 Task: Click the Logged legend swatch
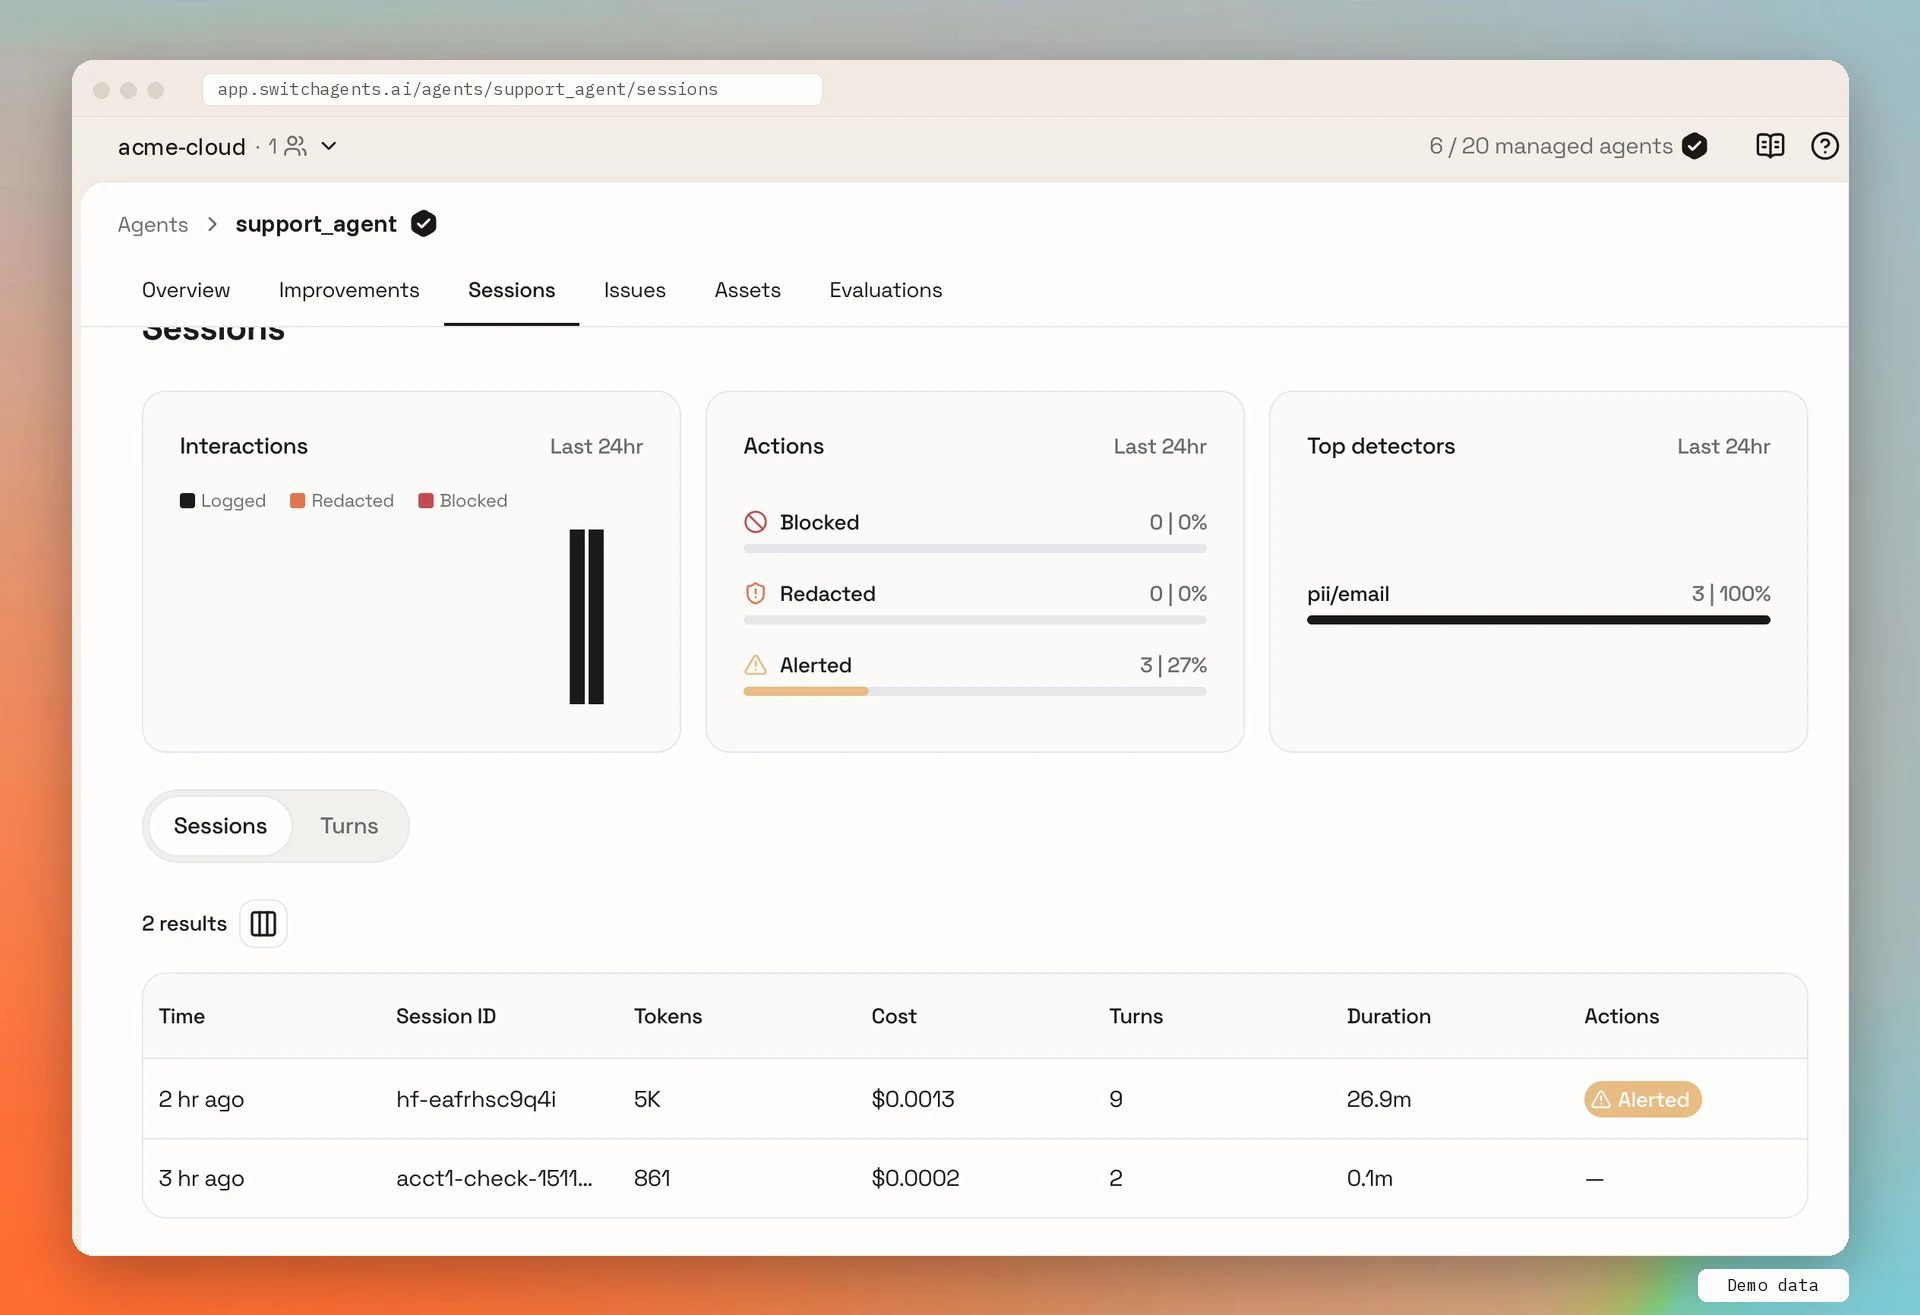click(x=187, y=500)
